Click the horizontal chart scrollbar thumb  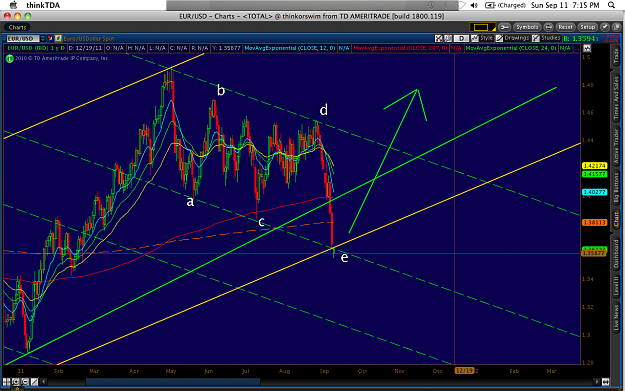(173, 382)
